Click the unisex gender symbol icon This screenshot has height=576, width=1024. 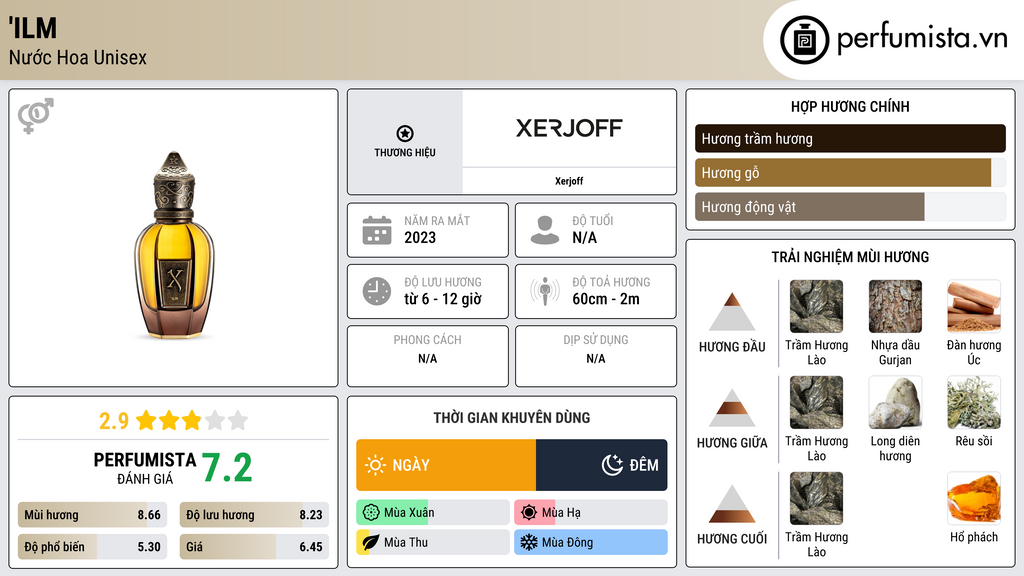(x=35, y=116)
